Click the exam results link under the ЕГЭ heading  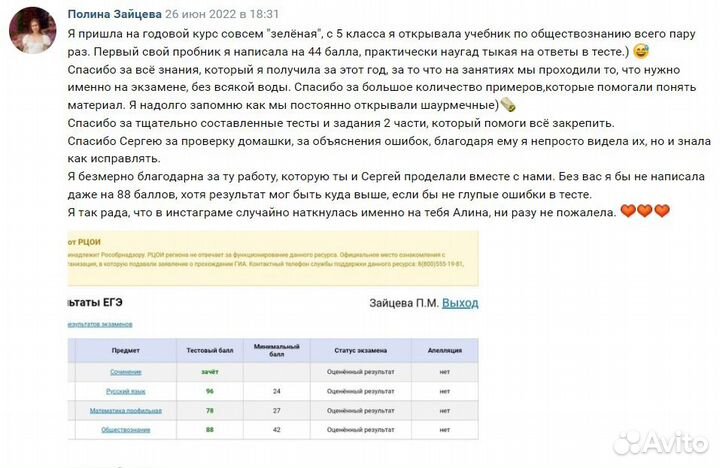100,324
